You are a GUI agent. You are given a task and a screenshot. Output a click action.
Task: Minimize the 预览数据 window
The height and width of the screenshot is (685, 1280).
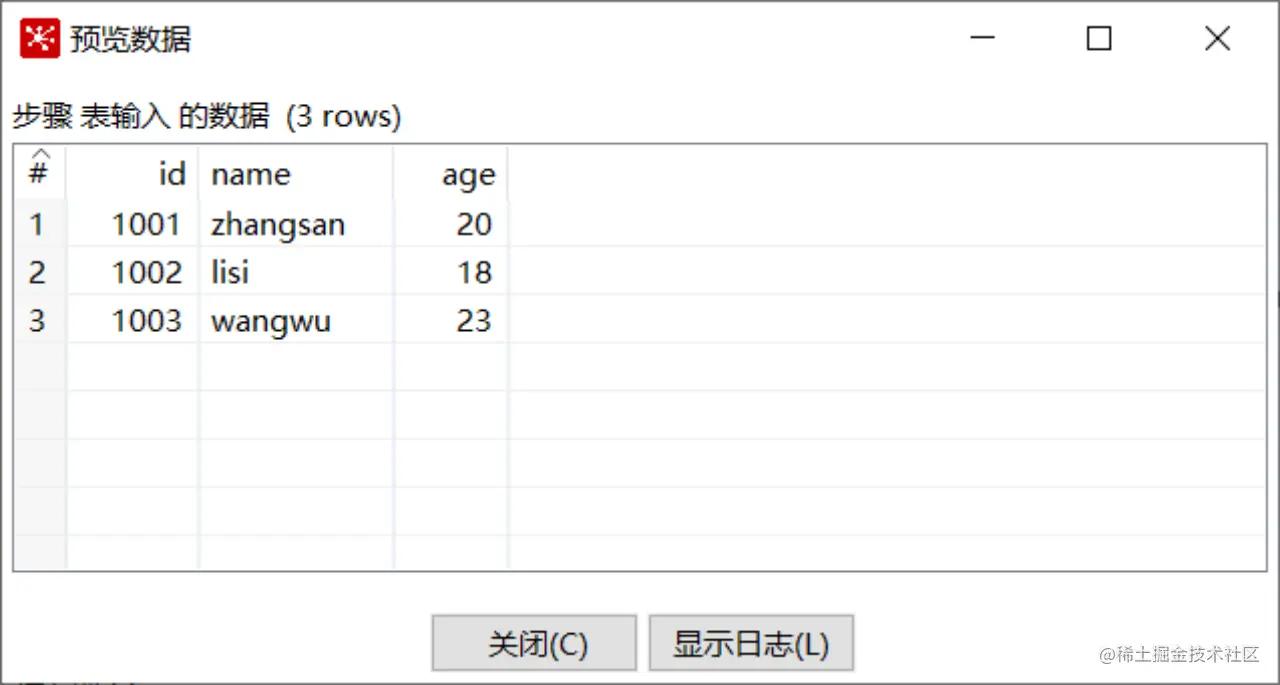coord(982,39)
